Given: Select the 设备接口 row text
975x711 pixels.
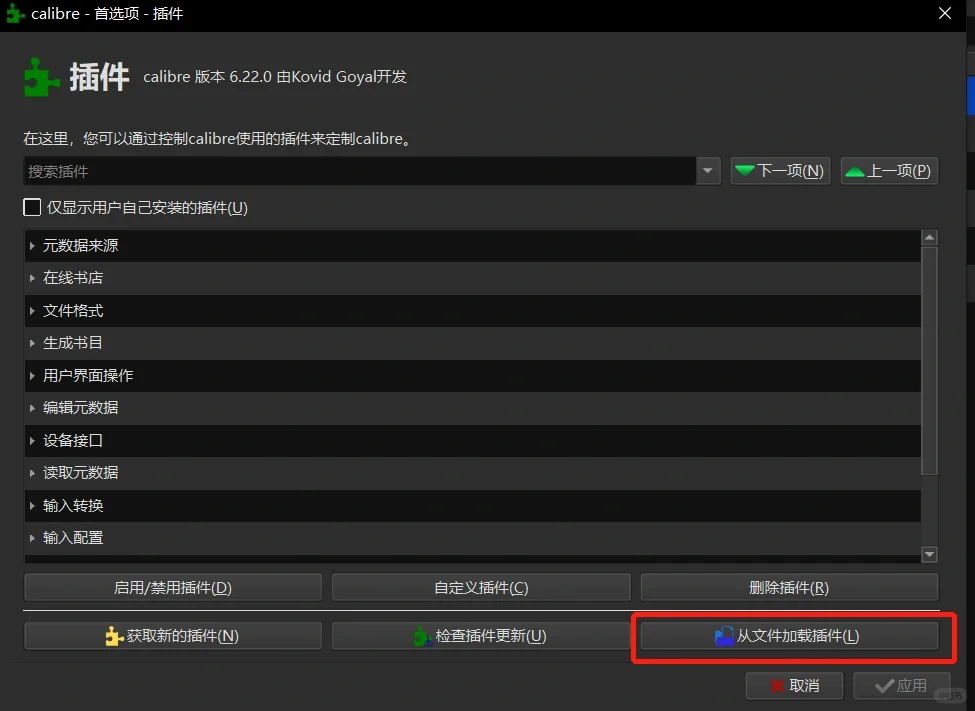Looking at the screenshot, I should (73, 440).
